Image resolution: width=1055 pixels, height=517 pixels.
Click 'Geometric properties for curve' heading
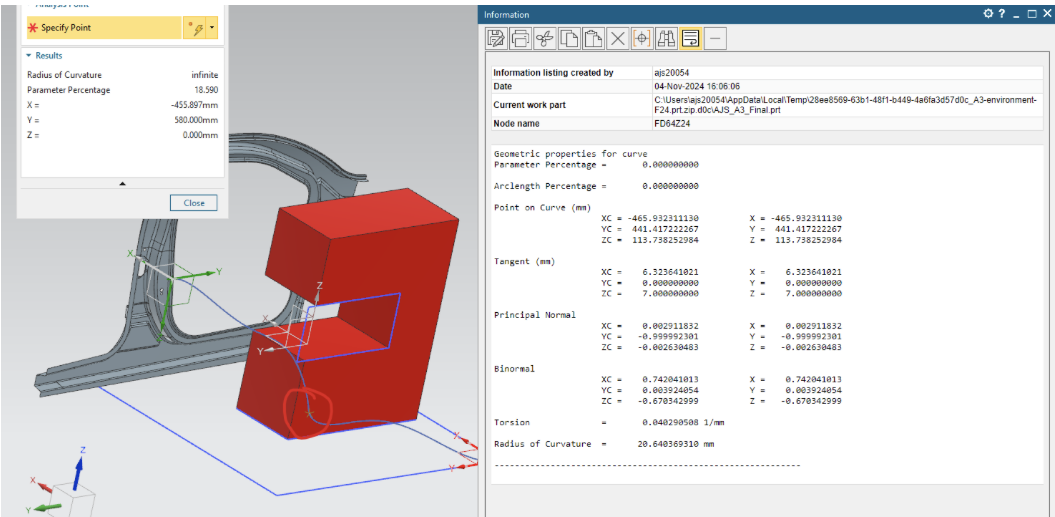[571, 154]
